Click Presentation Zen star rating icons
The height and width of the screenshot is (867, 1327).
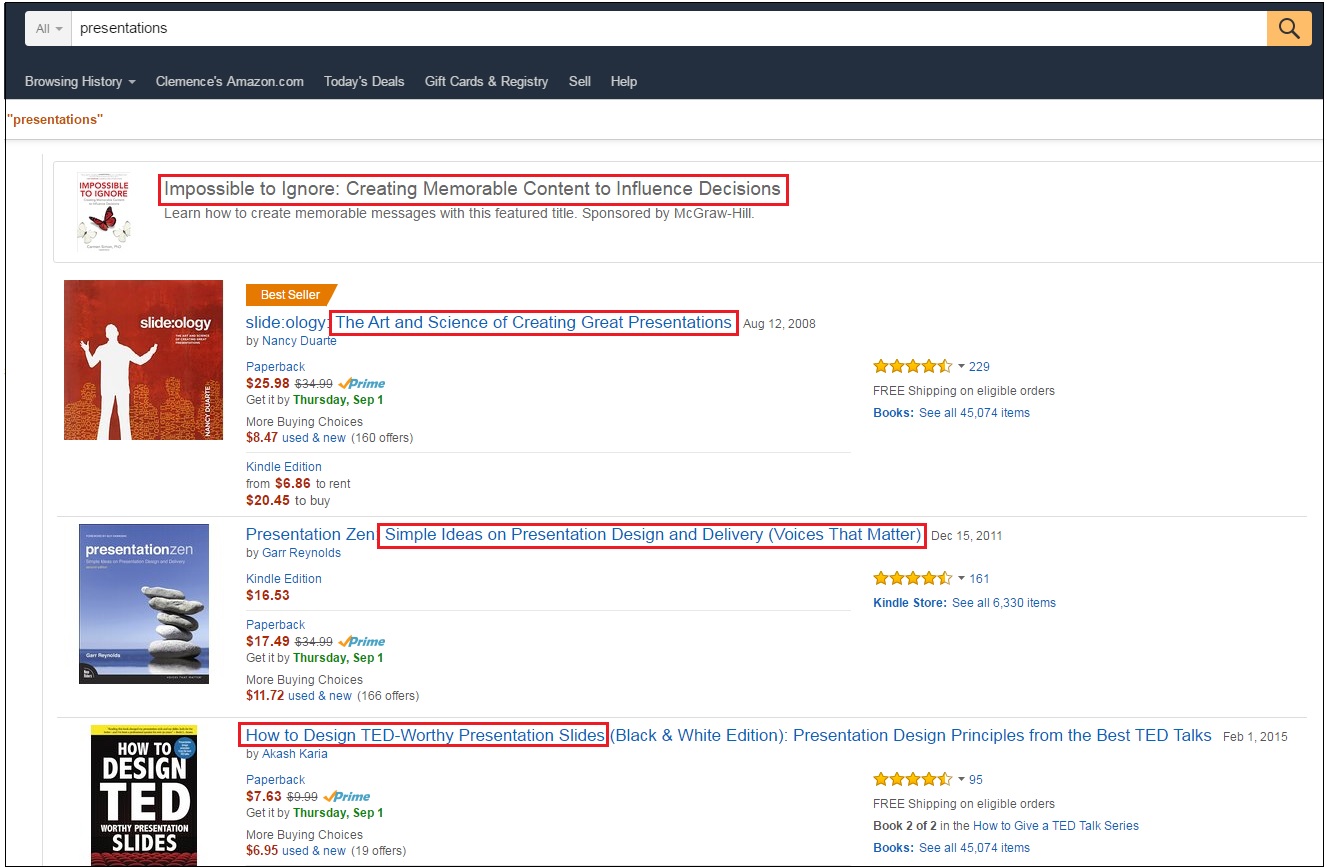(912, 578)
